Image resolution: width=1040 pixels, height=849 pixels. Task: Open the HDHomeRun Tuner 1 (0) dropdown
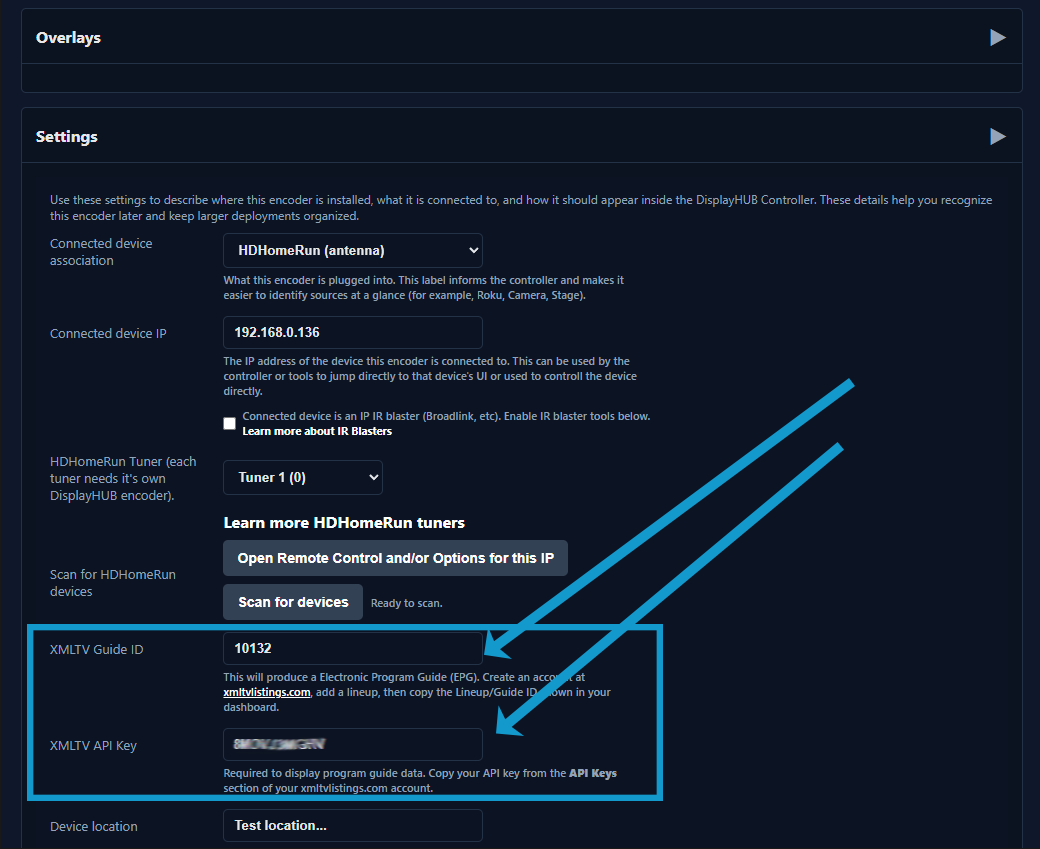coord(302,477)
